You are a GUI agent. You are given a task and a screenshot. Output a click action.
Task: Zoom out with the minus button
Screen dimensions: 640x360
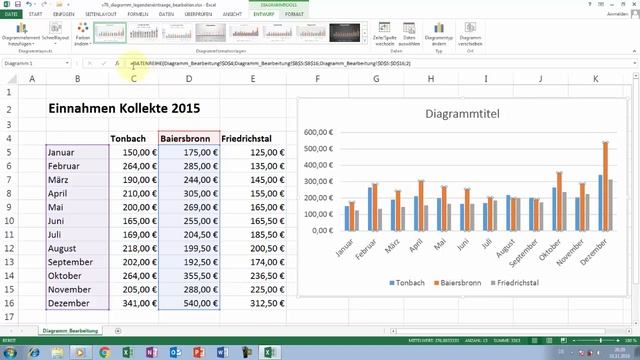click(x=573, y=340)
